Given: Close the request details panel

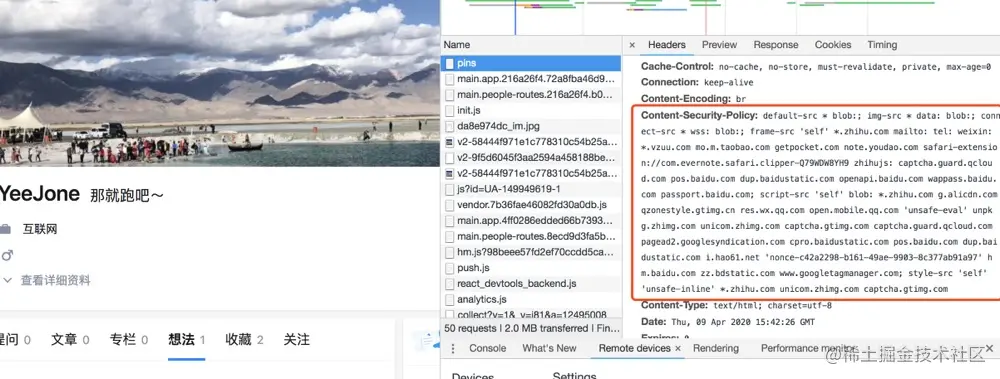Looking at the screenshot, I should point(632,45).
